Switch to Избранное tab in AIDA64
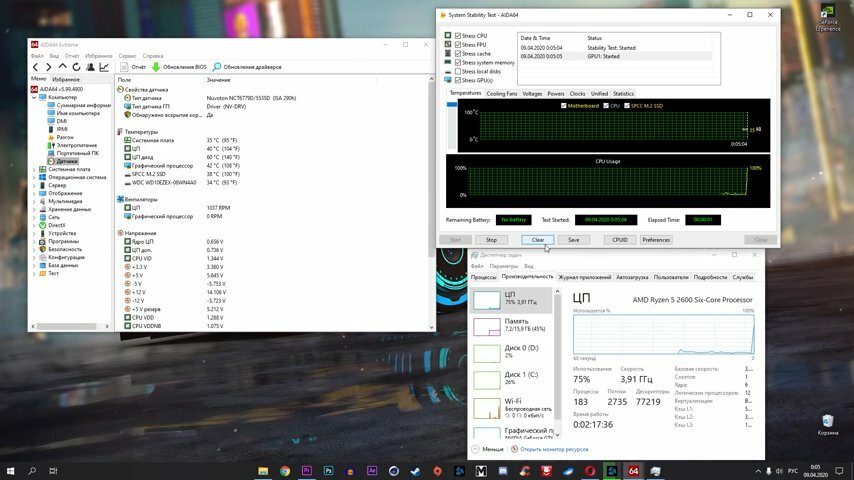This screenshot has width=854, height=480. [x=65, y=79]
